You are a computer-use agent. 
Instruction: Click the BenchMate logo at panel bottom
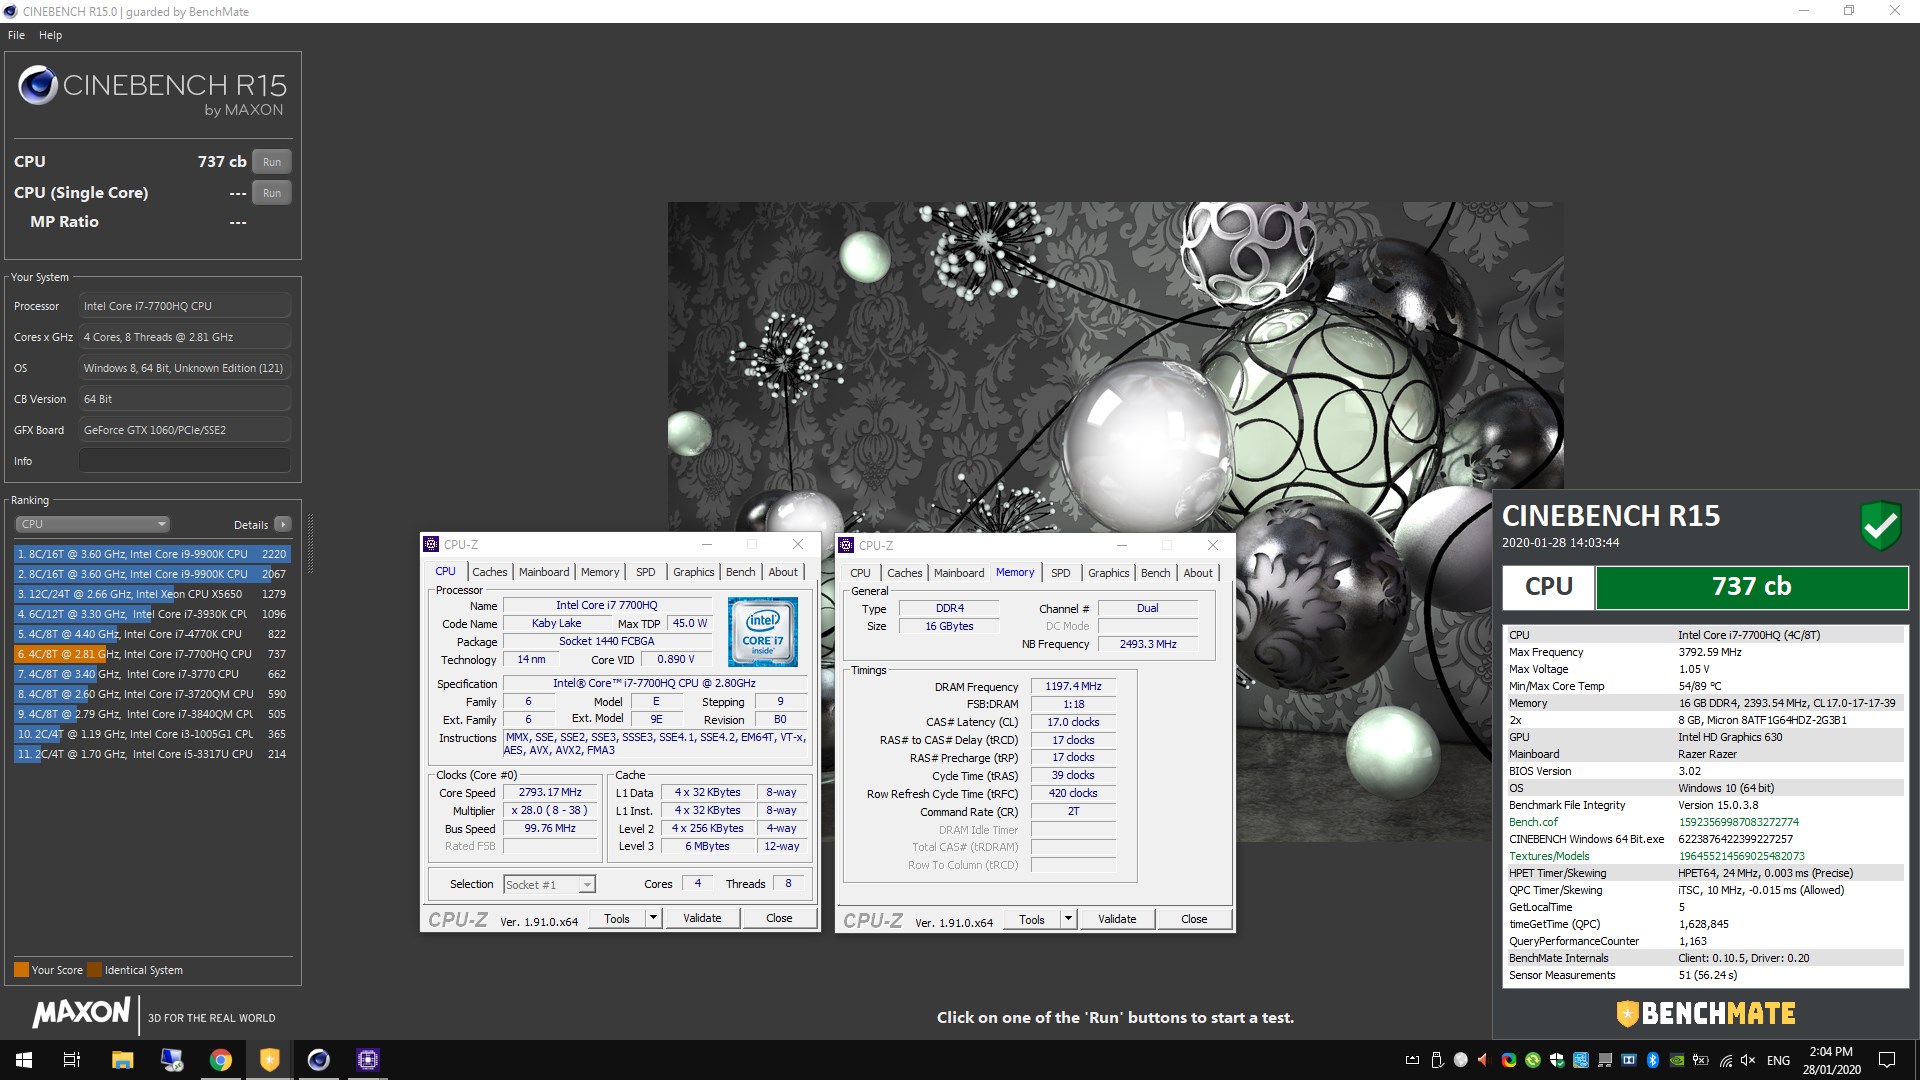1706,1014
